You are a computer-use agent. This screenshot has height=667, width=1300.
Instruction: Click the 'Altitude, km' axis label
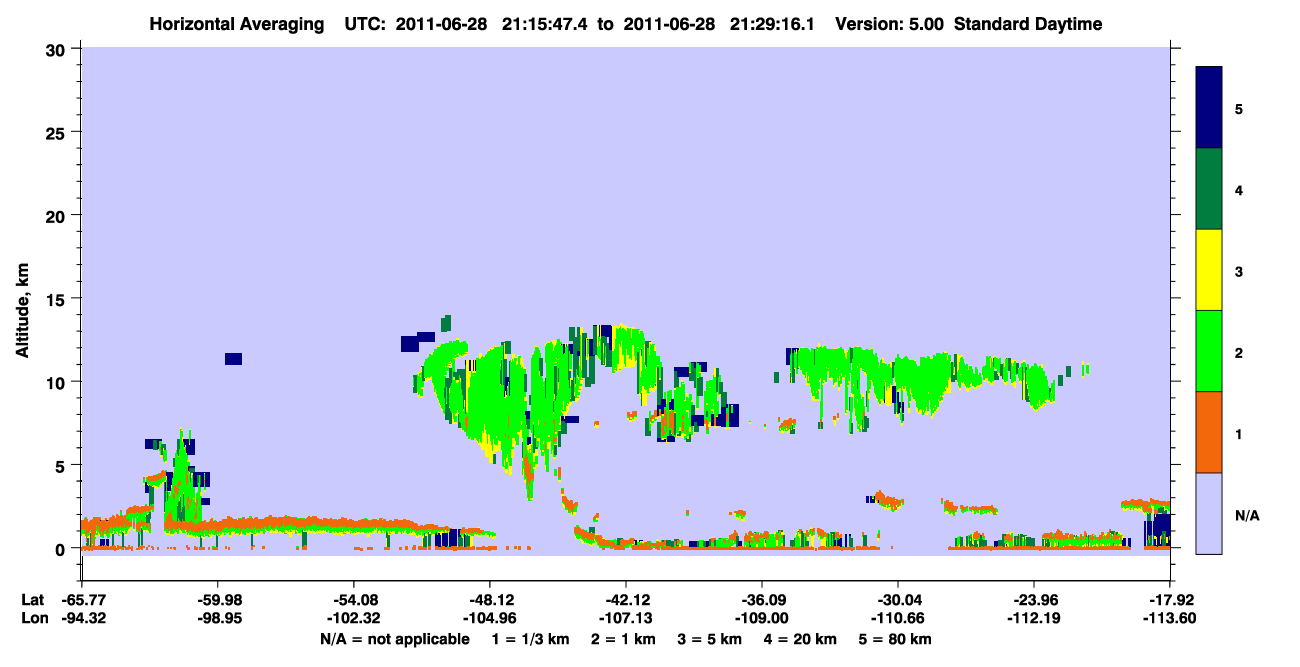point(22,313)
